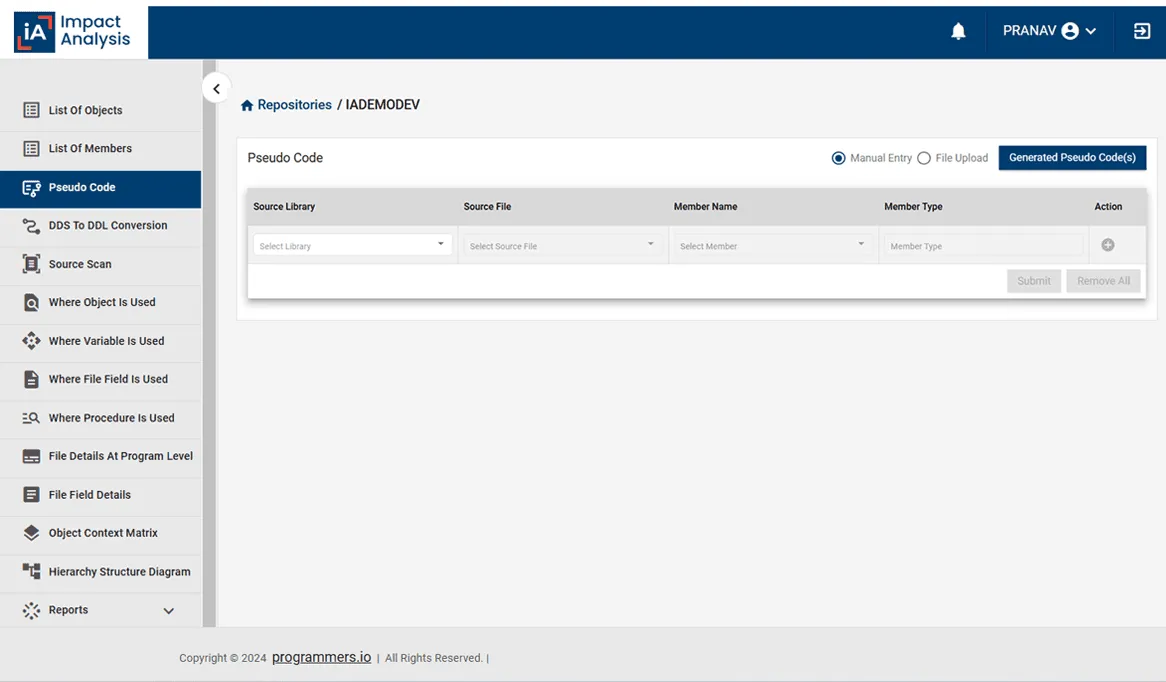Click the add row plus icon

1108,245
